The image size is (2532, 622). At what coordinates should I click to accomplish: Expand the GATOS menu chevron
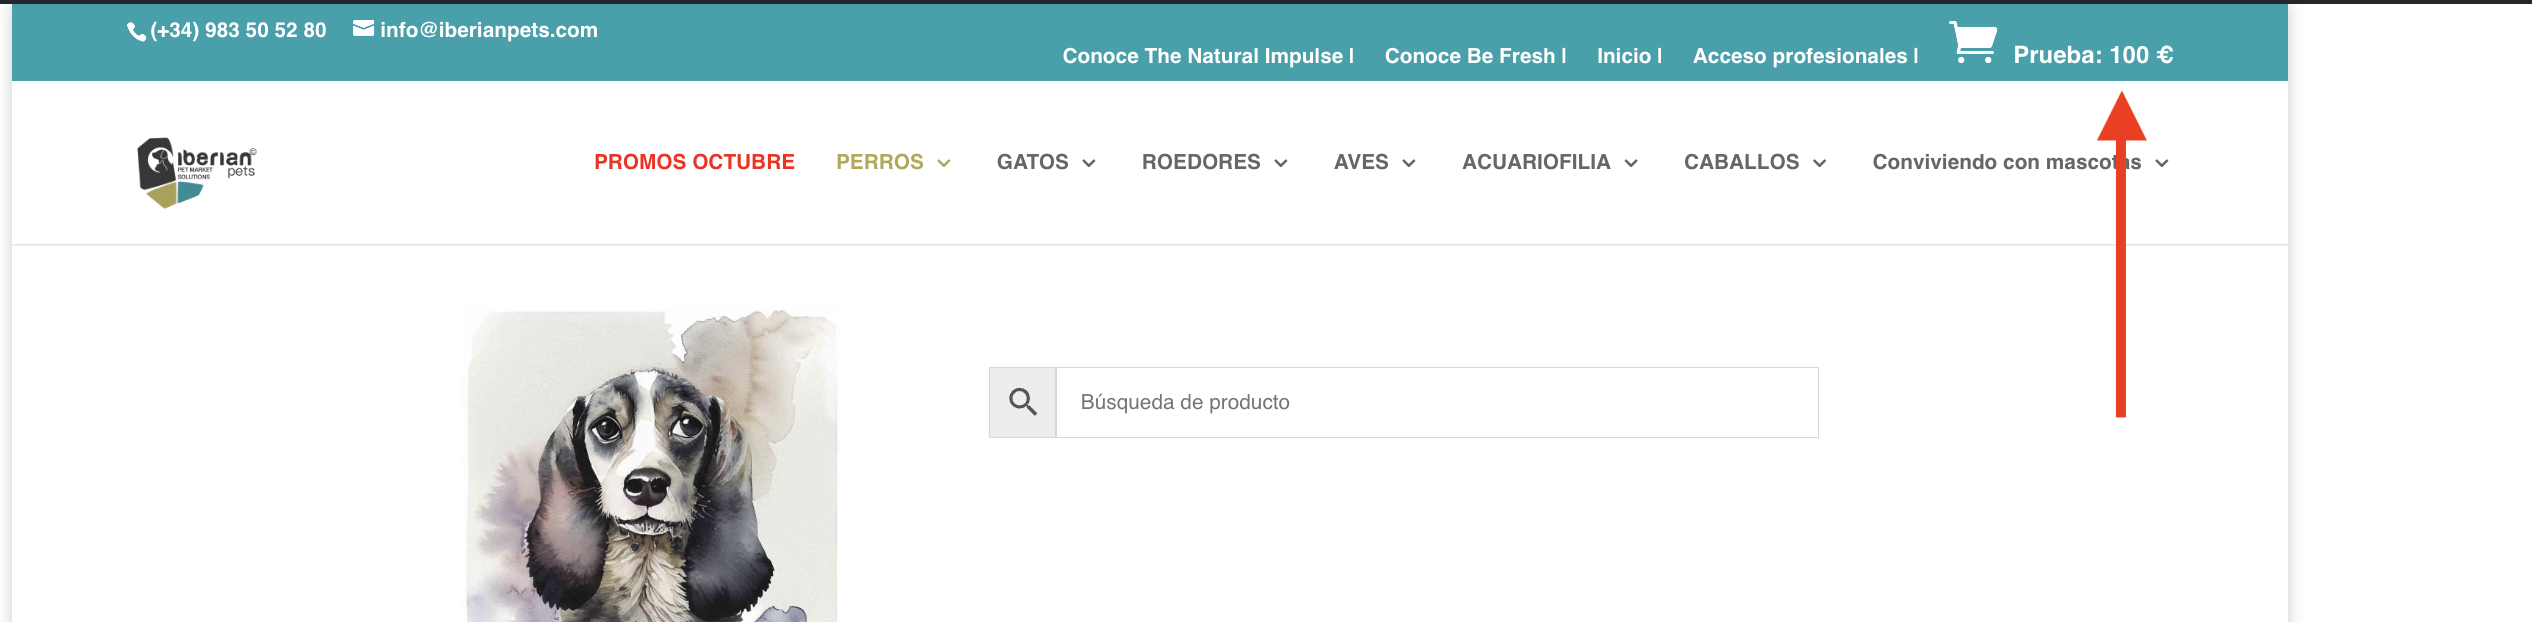(x=1089, y=163)
